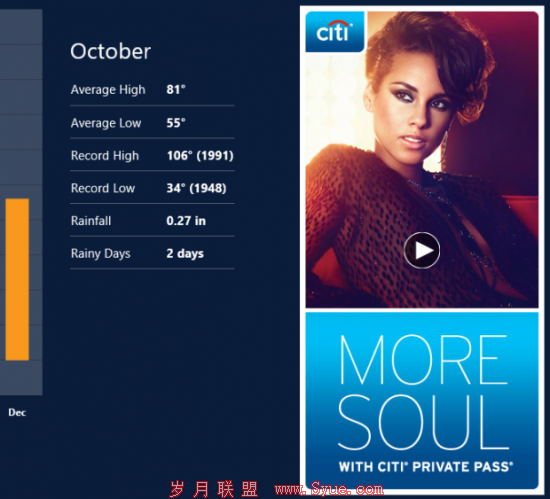550x499 pixels.
Task: Play the Citi ad video
Action: [x=422, y=250]
